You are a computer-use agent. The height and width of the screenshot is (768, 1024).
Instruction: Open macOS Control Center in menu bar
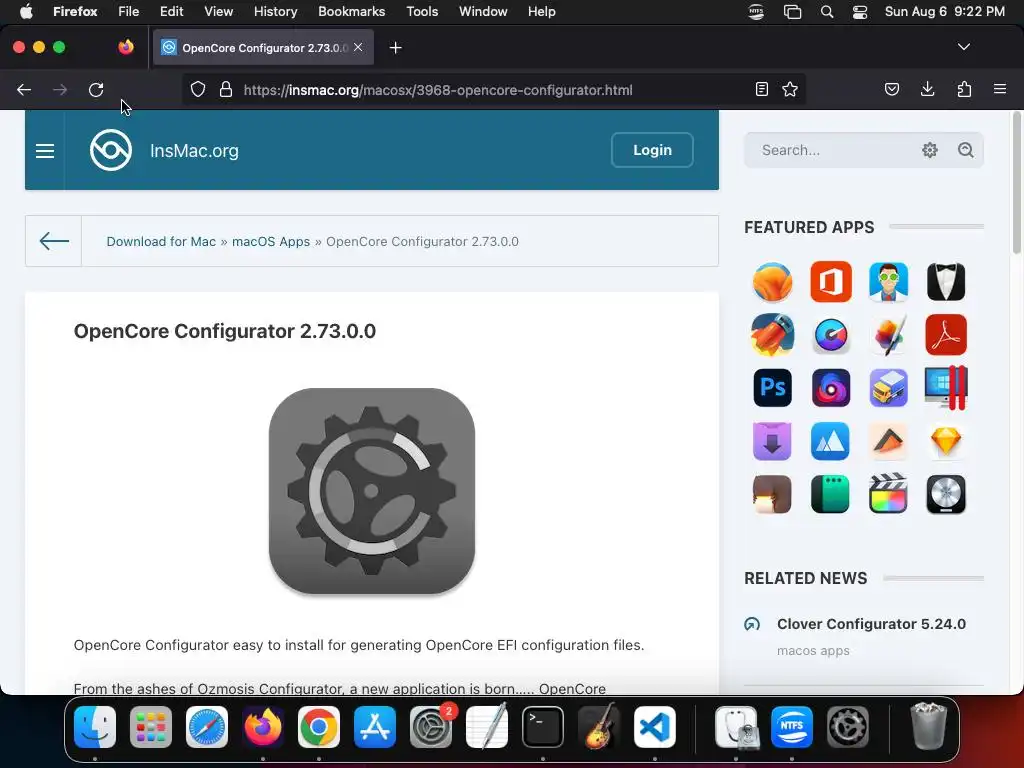860,12
